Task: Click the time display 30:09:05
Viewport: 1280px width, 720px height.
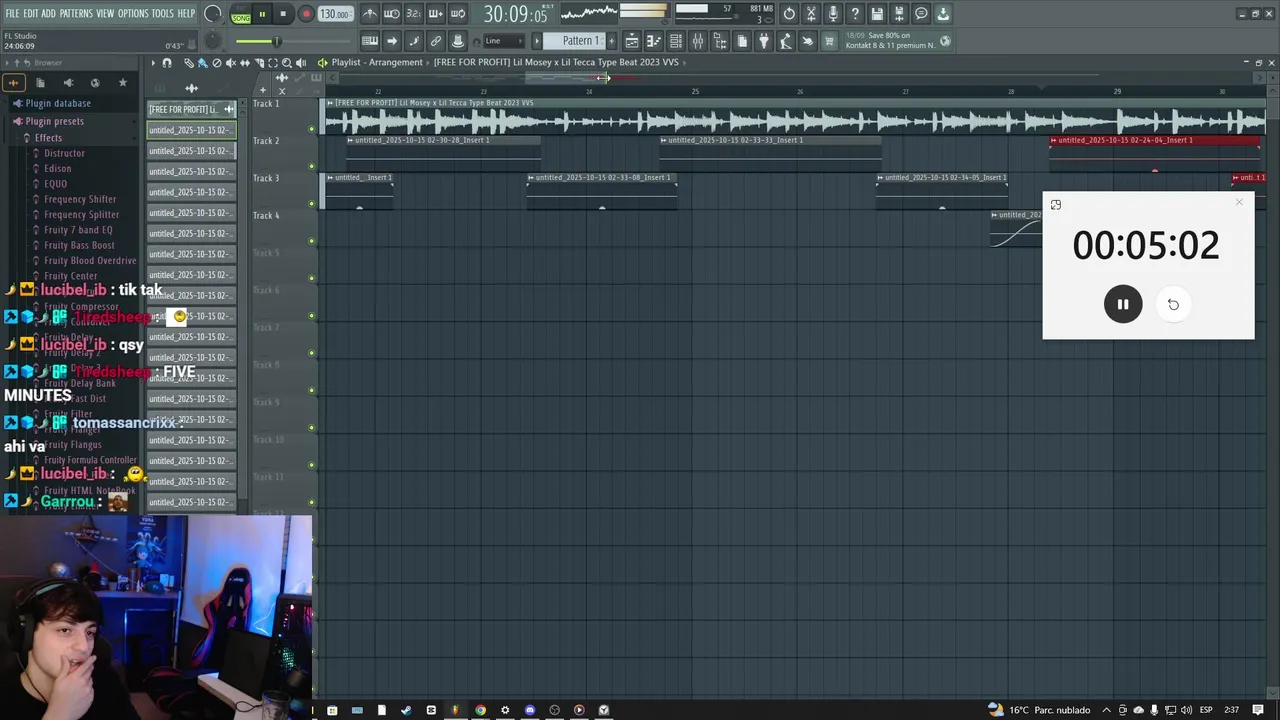Action: (x=515, y=14)
